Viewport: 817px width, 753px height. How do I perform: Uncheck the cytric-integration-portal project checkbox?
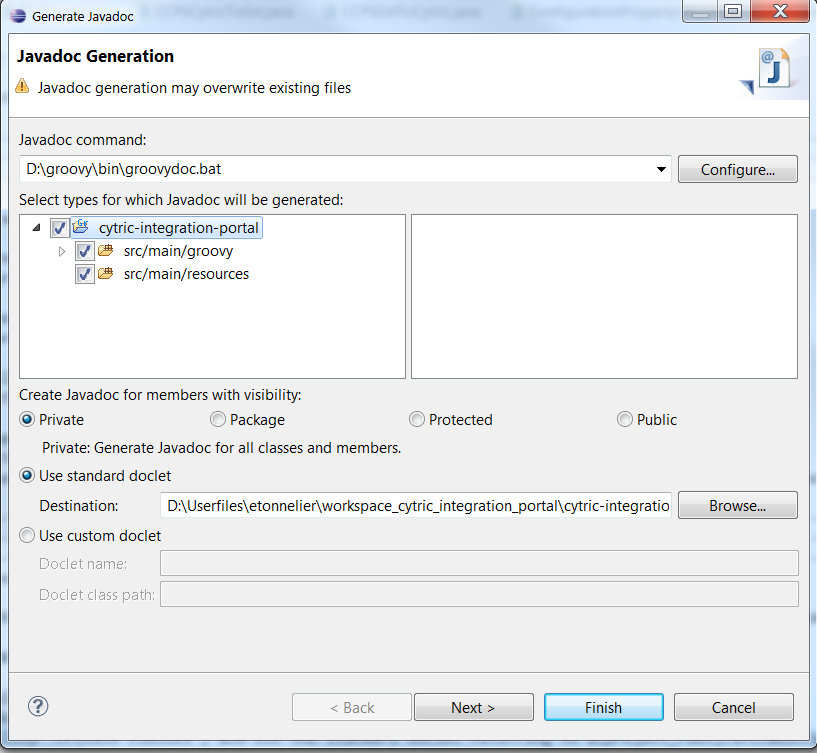tap(60, 228)
